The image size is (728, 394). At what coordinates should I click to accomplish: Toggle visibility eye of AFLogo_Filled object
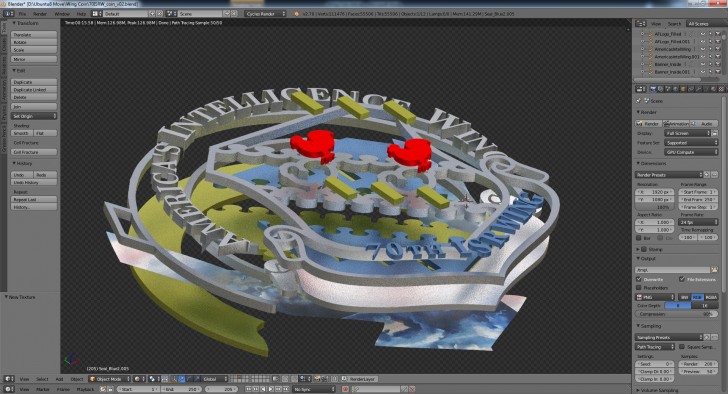tap(703, 34)
